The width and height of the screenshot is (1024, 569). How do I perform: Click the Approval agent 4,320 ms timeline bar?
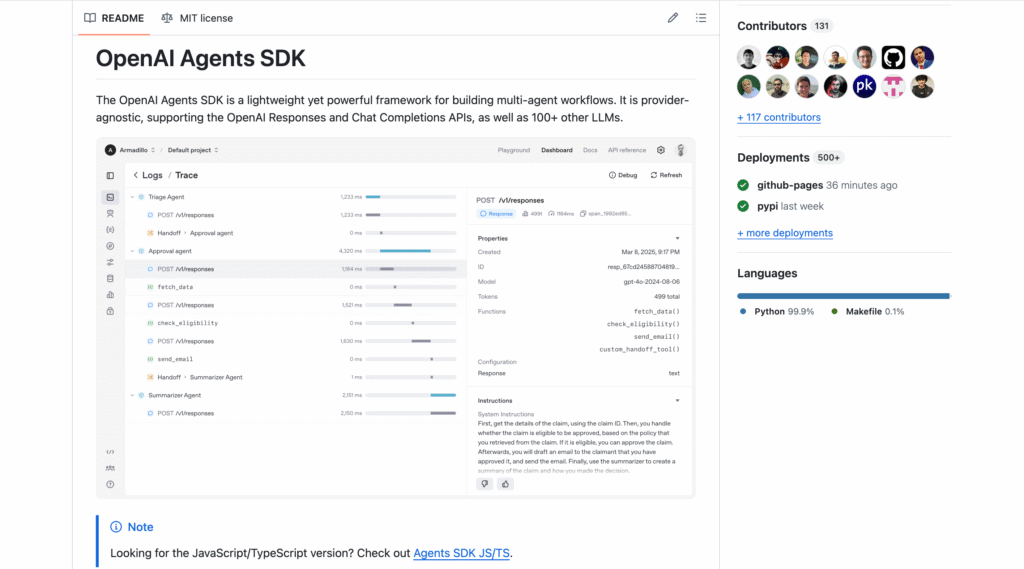tap(405, 251)
